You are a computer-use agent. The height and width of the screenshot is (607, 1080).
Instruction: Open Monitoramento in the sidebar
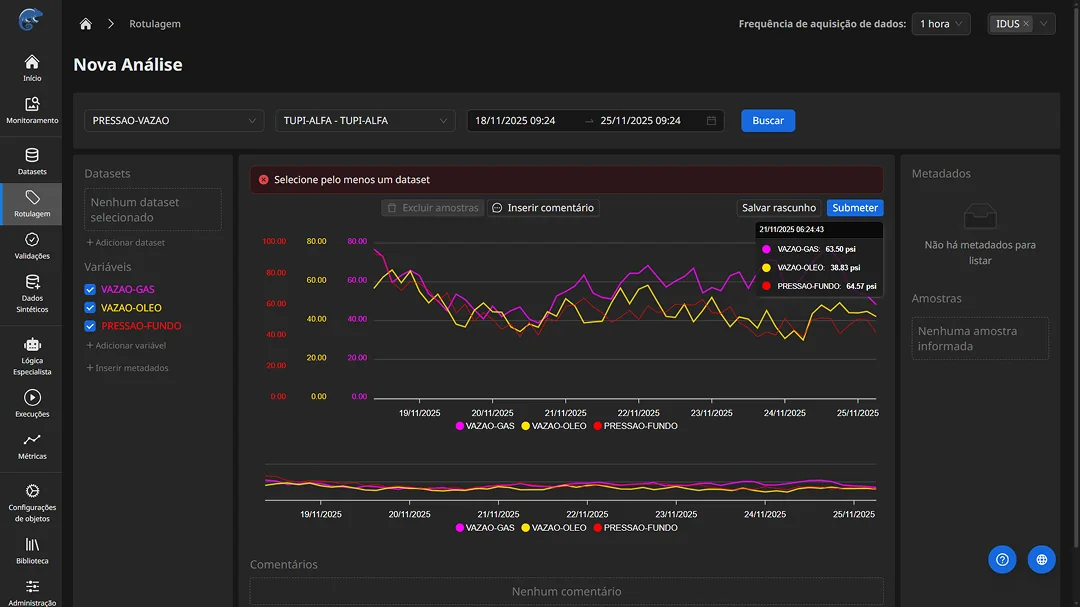point(32,110)
